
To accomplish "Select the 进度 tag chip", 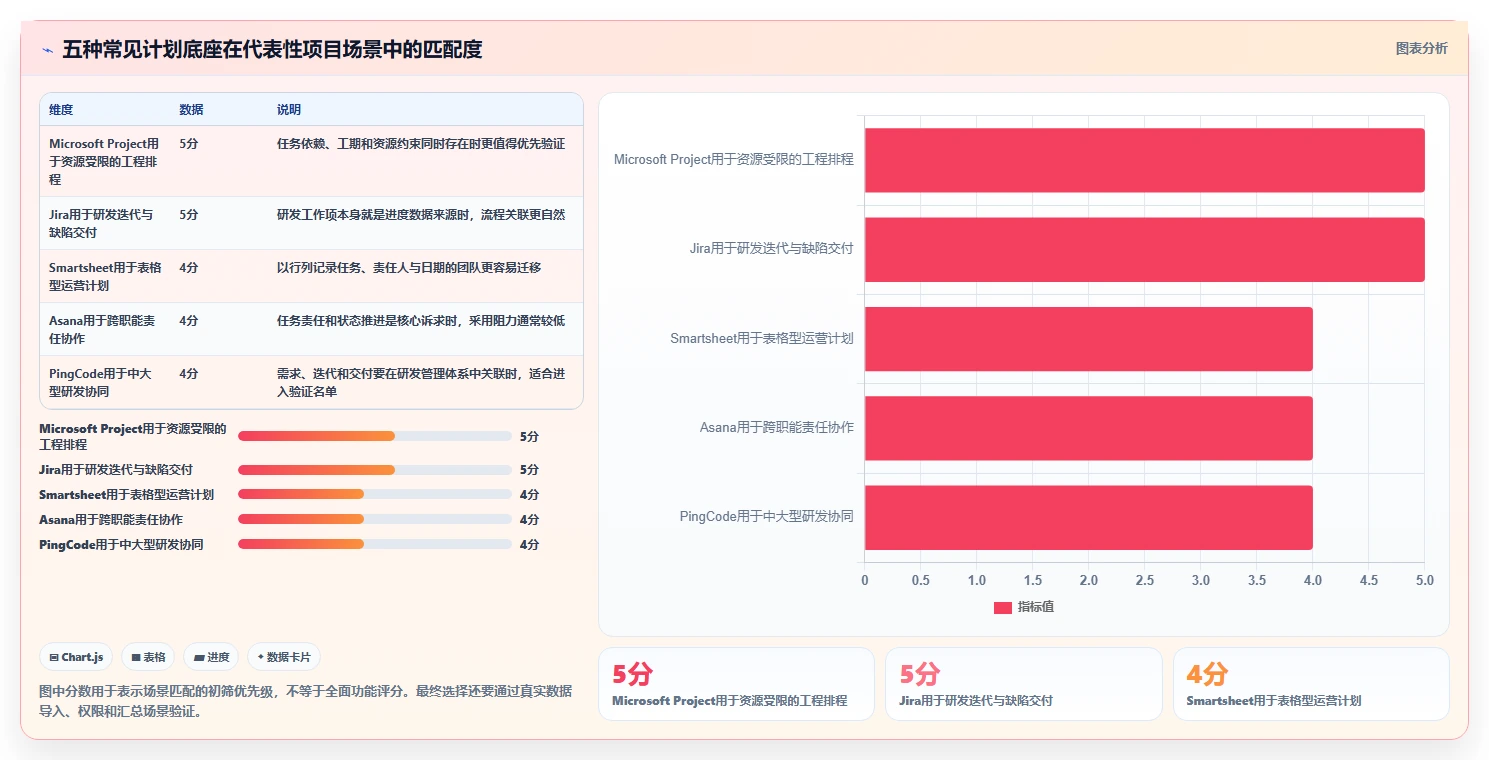I will coord(211,657).
